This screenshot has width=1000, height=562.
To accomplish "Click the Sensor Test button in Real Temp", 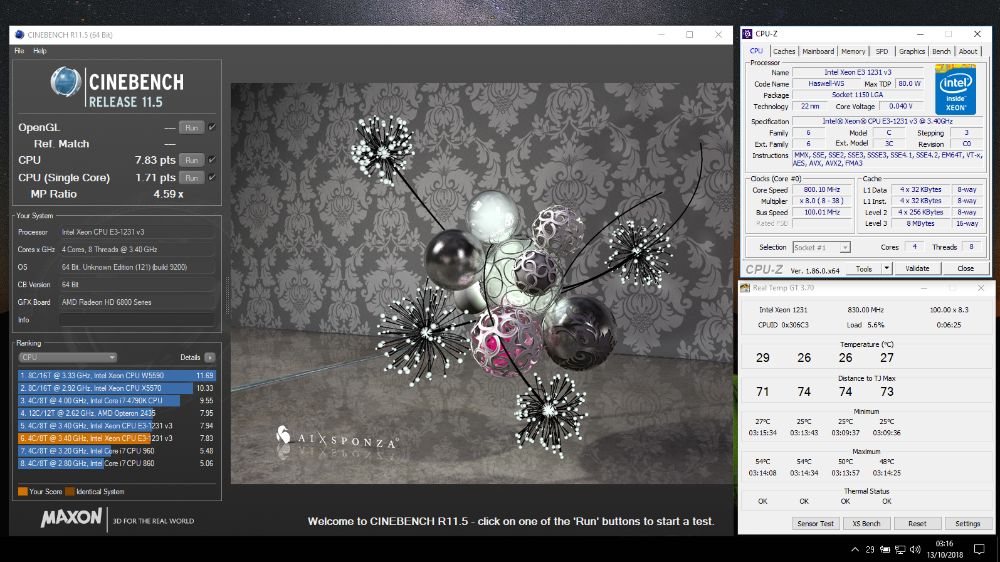I will 815,524.
